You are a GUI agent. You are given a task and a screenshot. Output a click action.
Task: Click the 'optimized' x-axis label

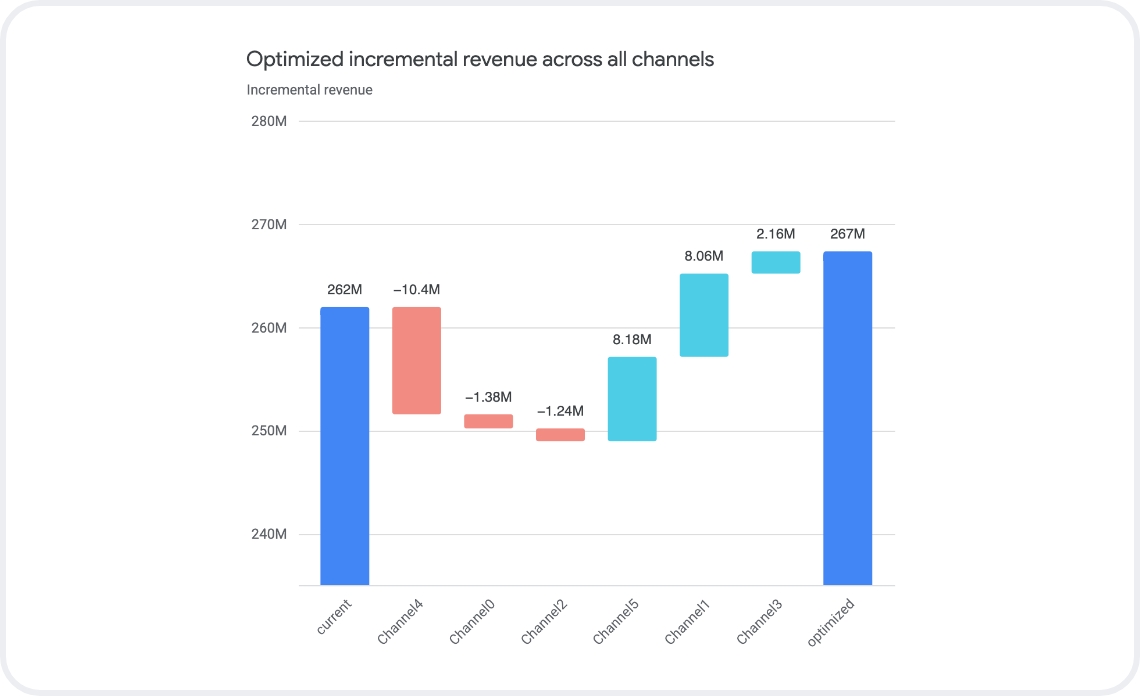pyautogui.click(x=831, y=623)
